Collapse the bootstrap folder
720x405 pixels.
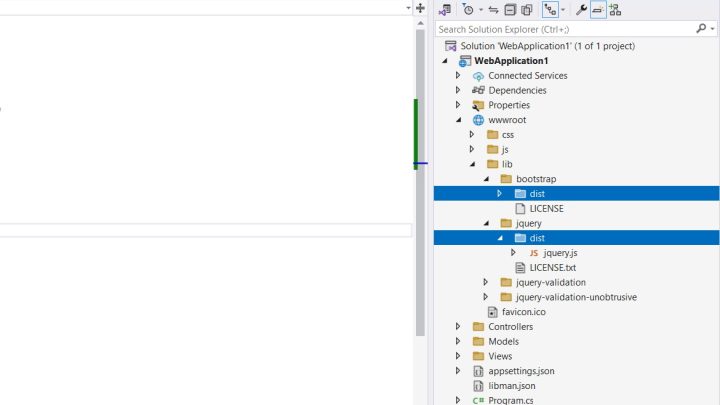coord(486,179)
